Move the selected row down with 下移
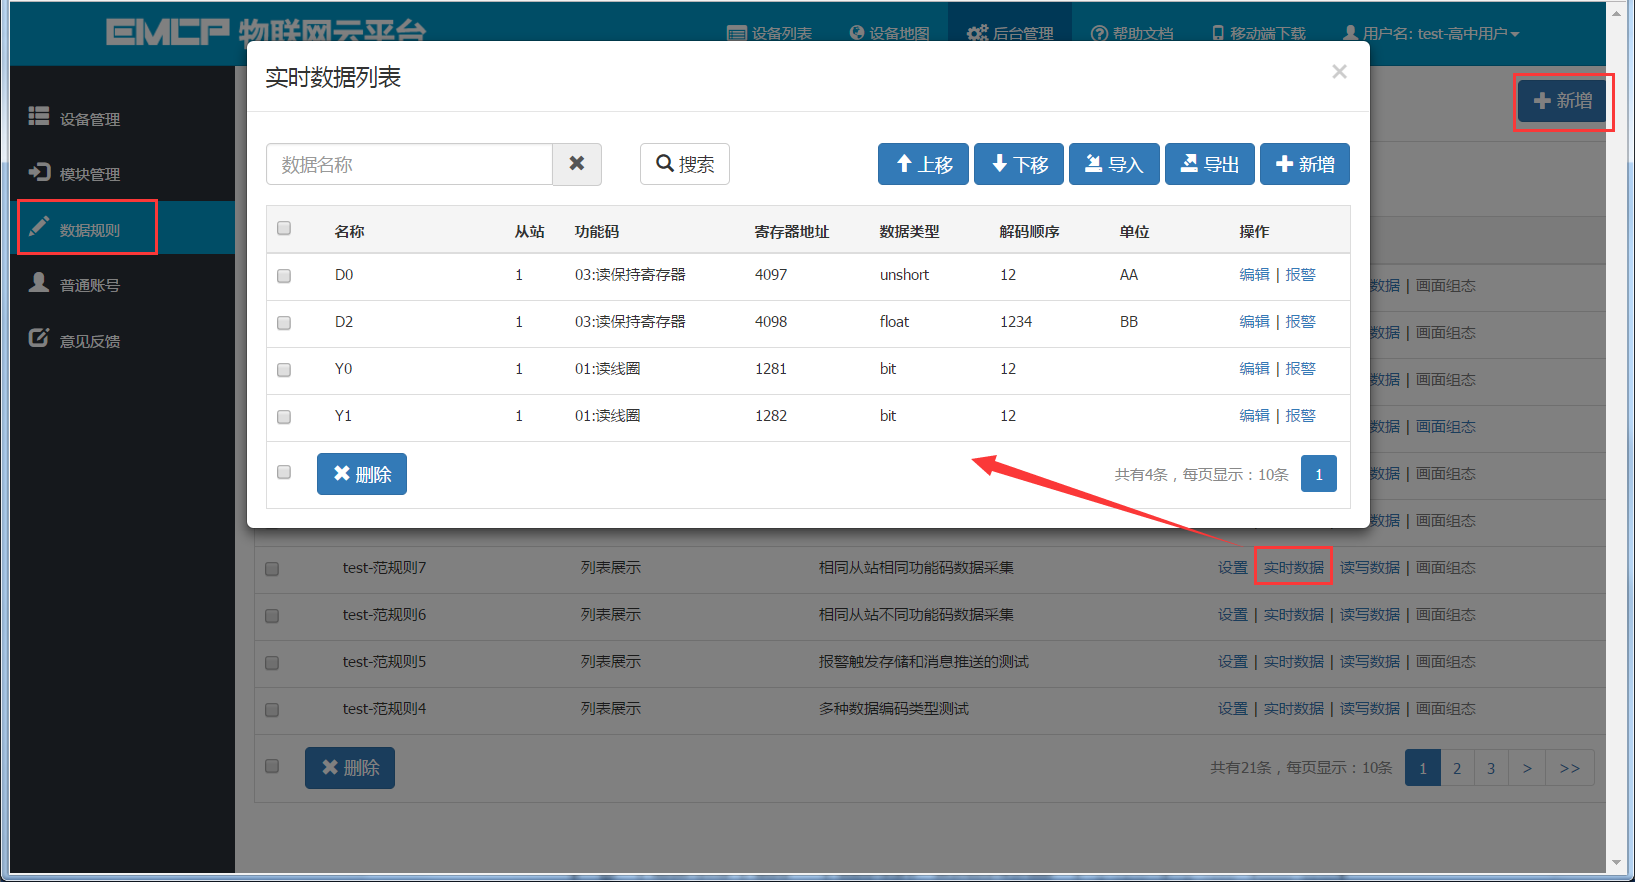 [x=1019, y=164]
